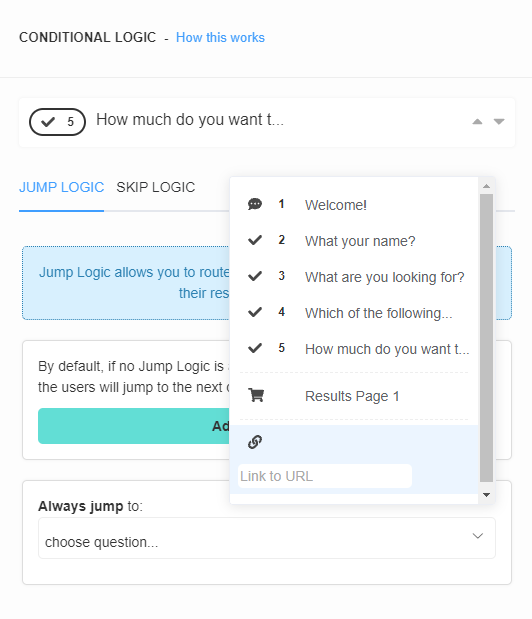Click the teal Add button
Screen dimensions: 532x619
point(134,426)
